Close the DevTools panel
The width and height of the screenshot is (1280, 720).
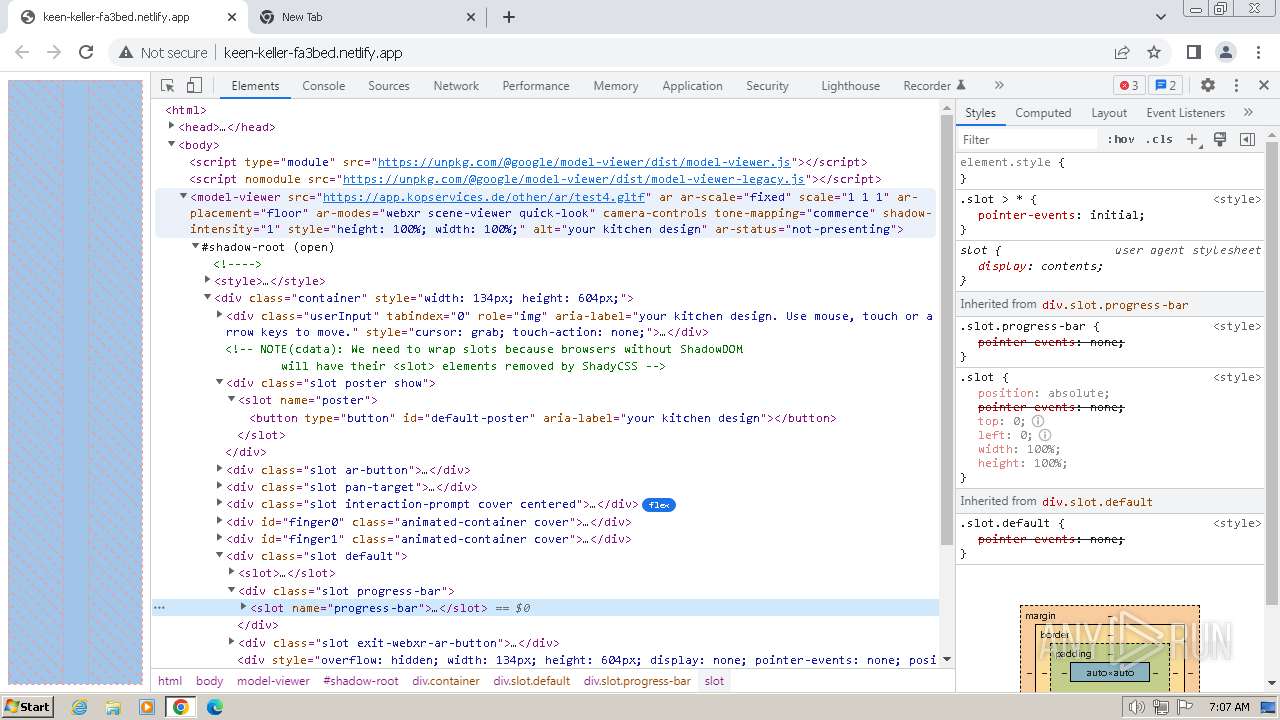1263,86
